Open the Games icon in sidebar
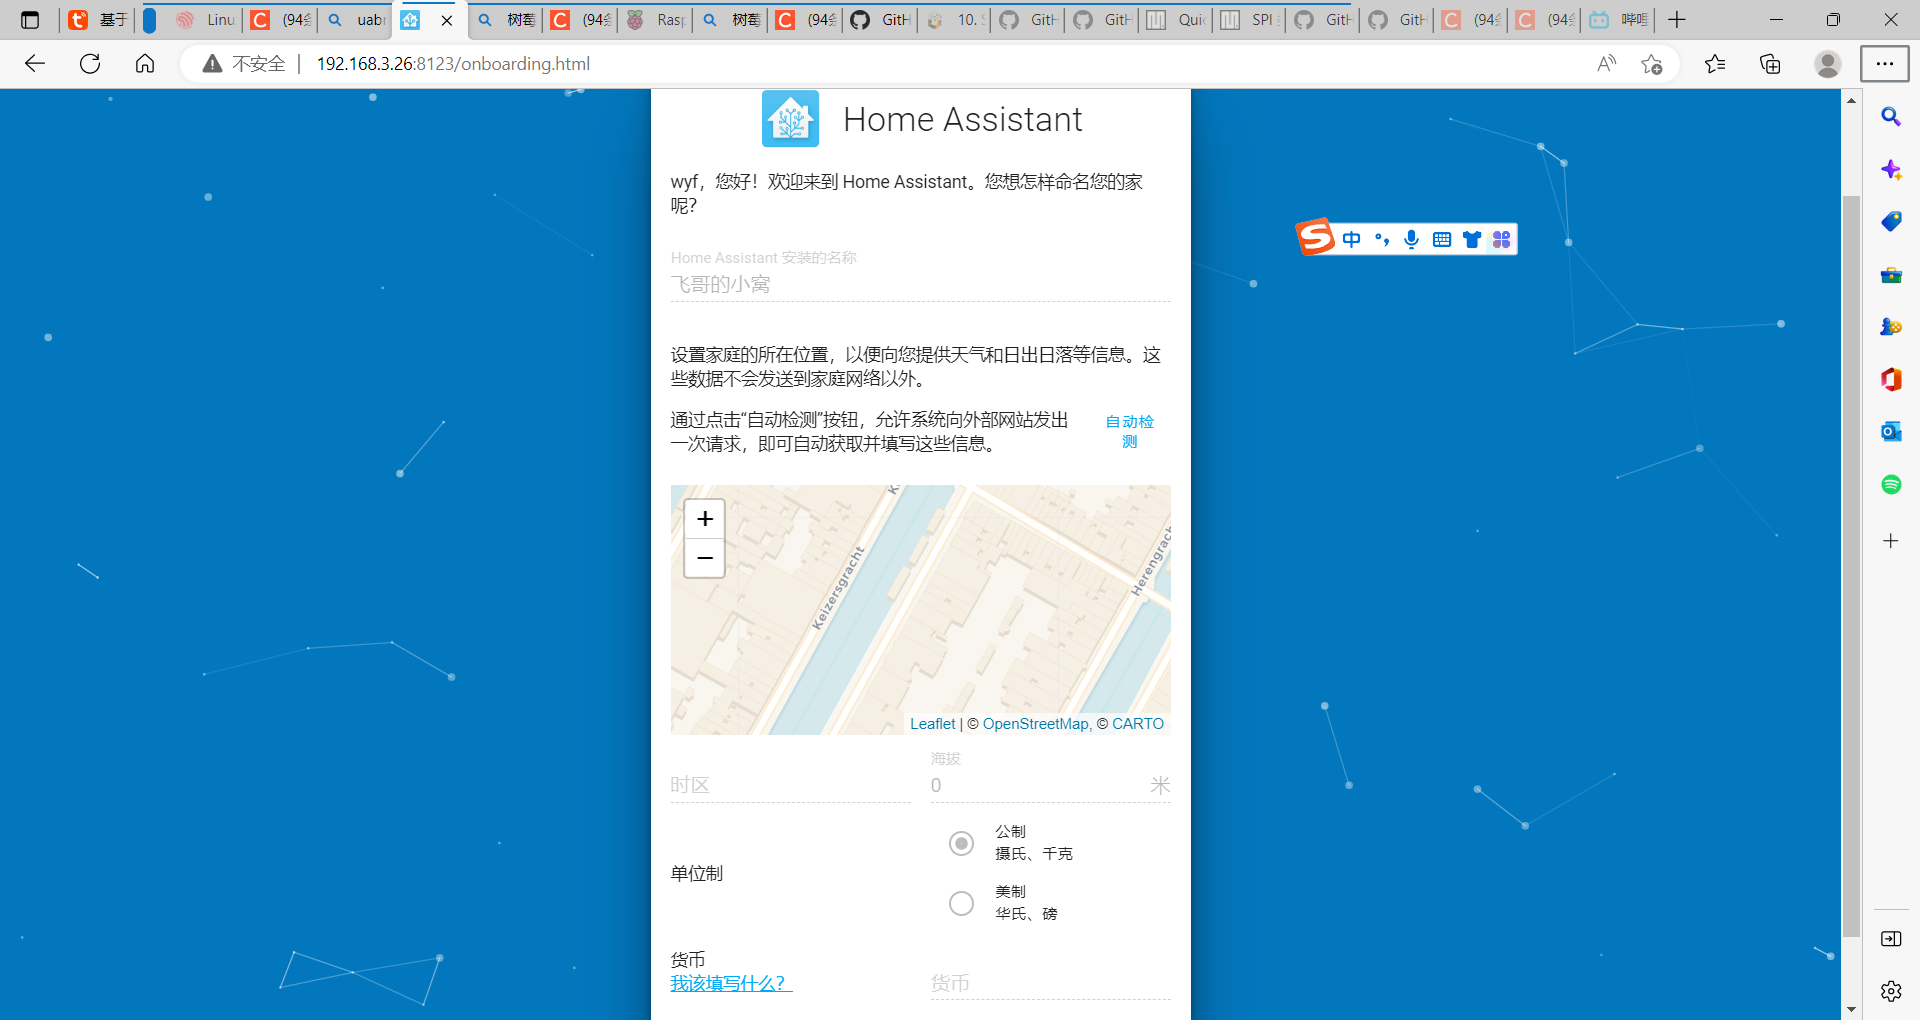The height and width of the screenshot is (1020, 1920). click(x=1891, y=326)
